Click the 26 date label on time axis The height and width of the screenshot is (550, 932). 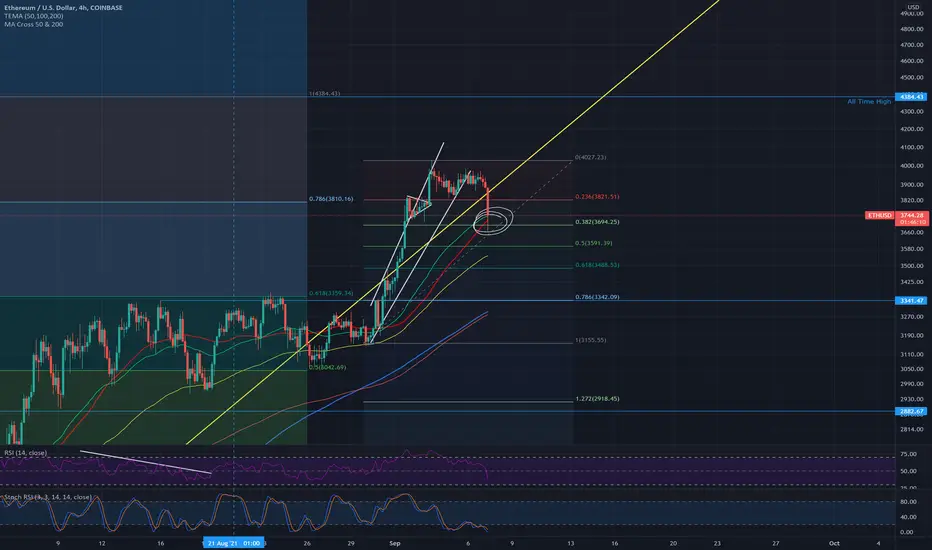(307, 543)
